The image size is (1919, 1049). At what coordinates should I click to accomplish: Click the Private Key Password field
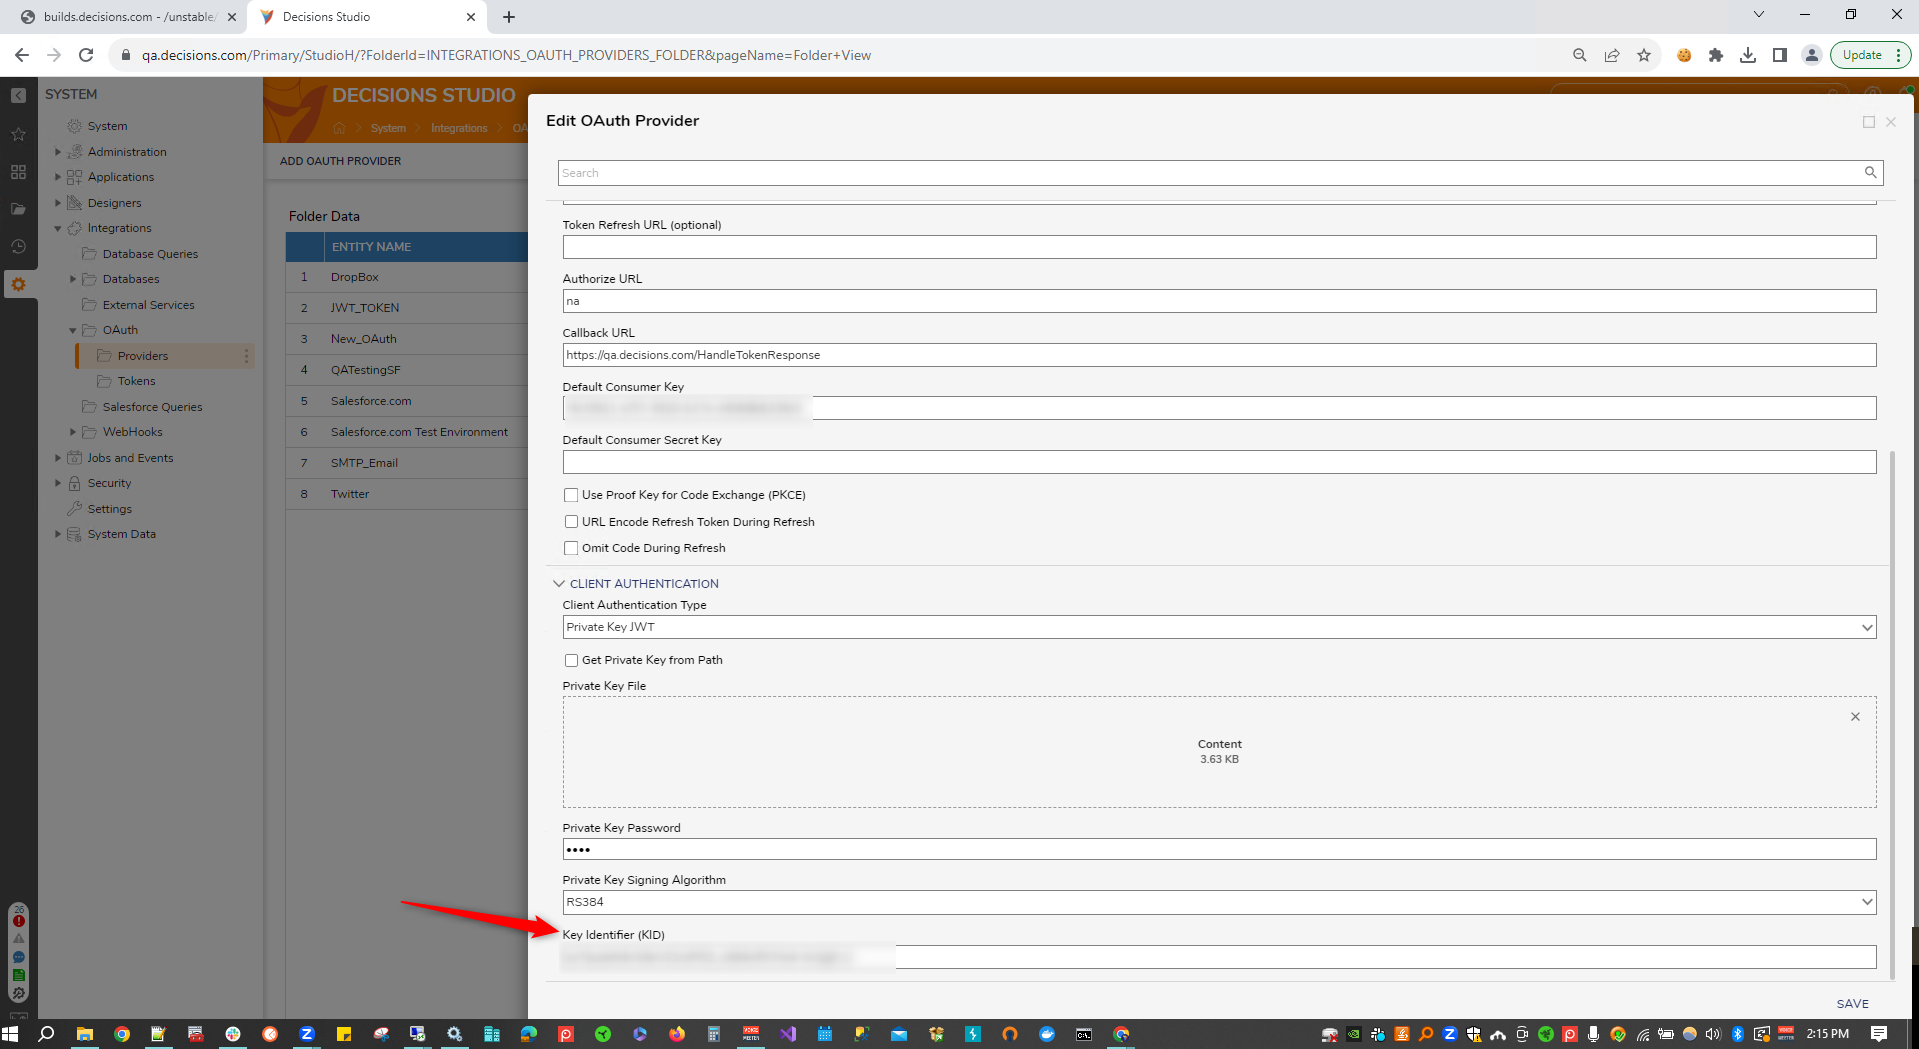click(1219, 849)
